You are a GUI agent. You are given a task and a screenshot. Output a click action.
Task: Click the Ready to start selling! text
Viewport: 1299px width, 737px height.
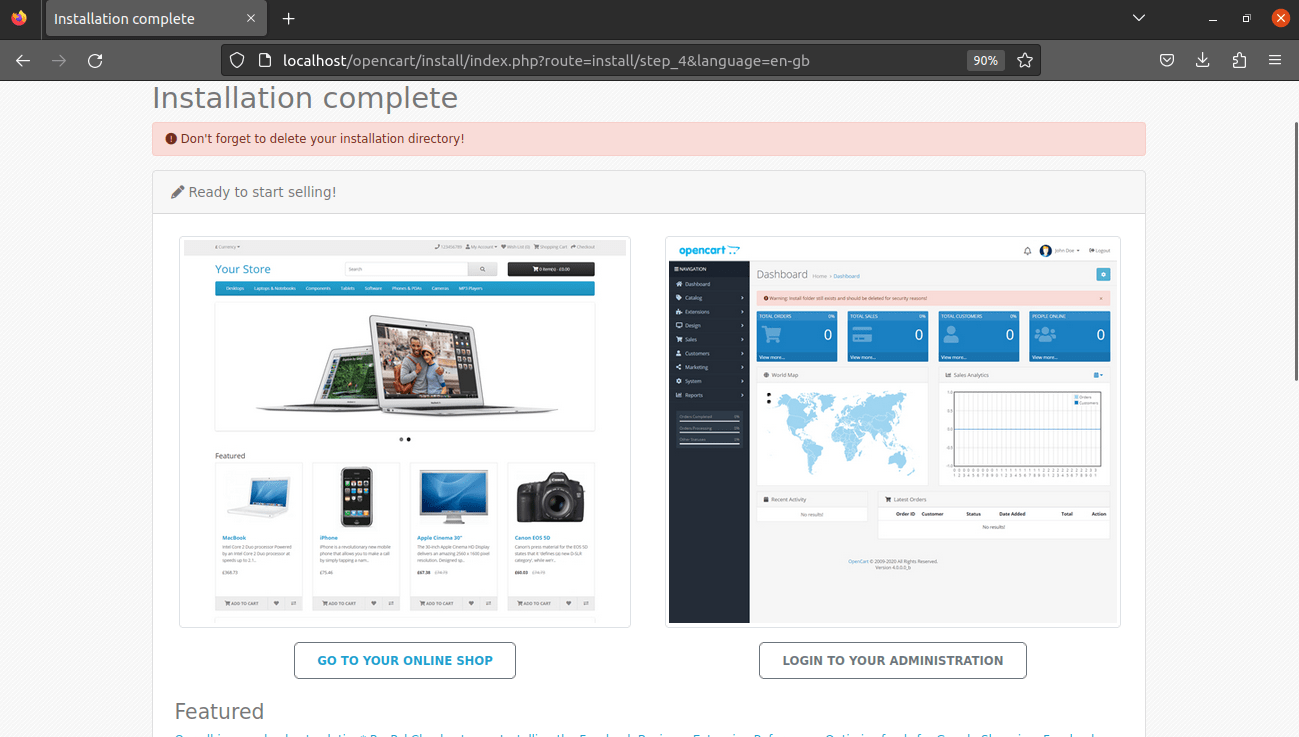click(262, 192)
